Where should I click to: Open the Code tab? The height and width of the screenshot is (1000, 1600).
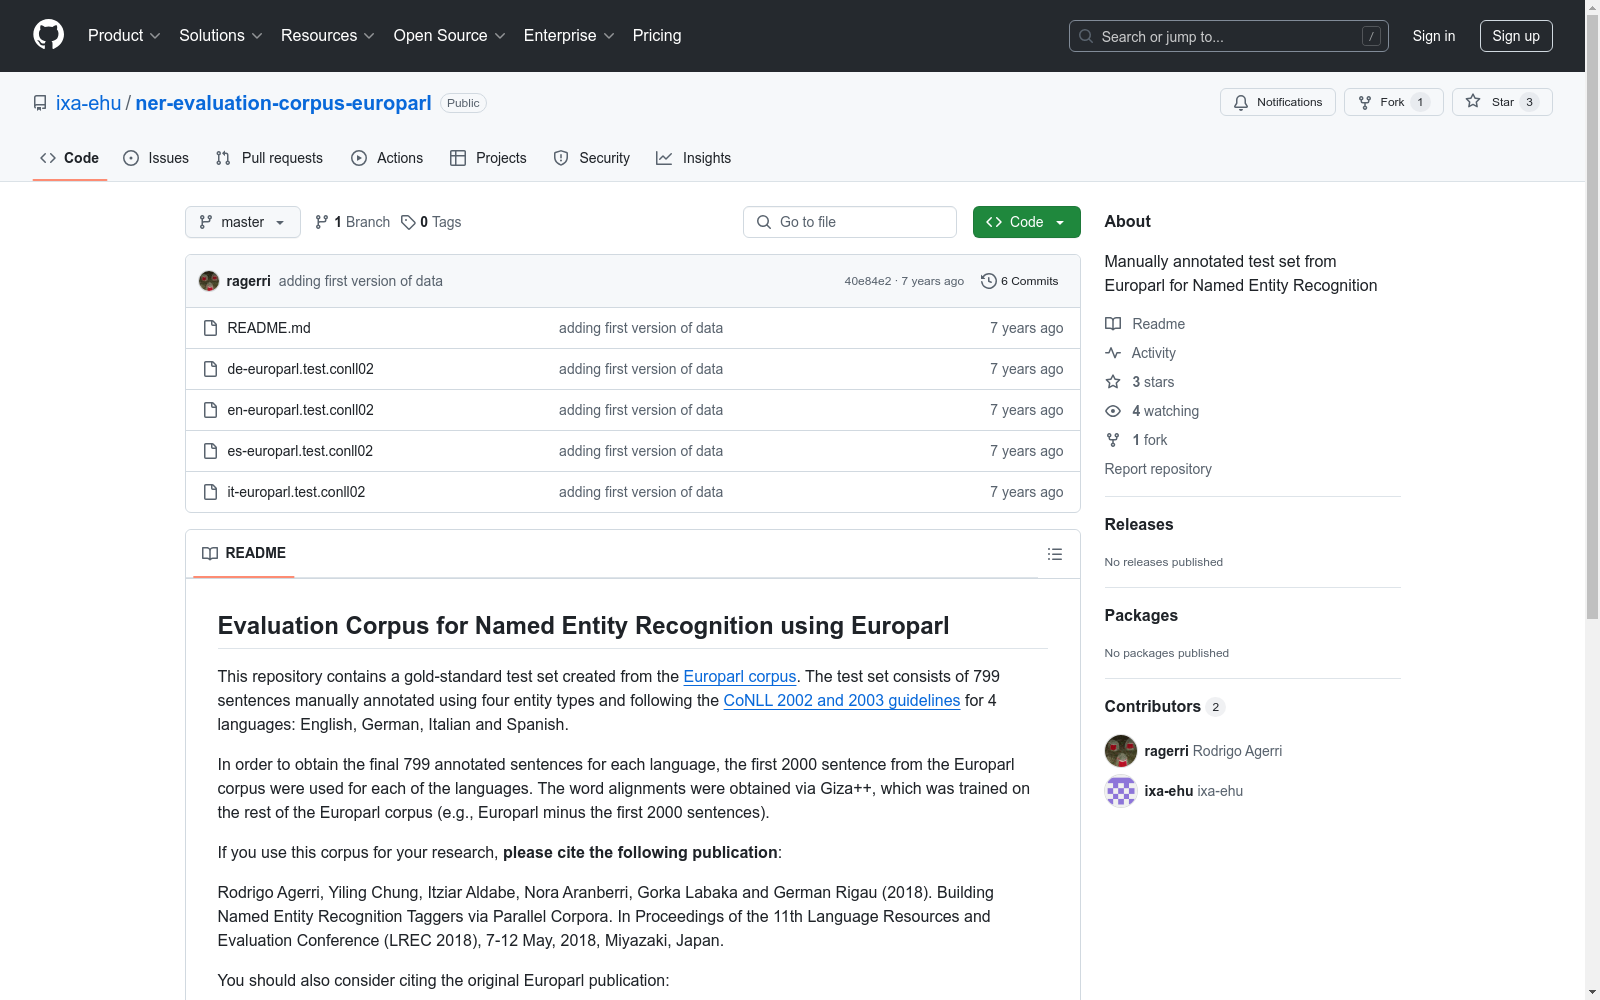69,158
